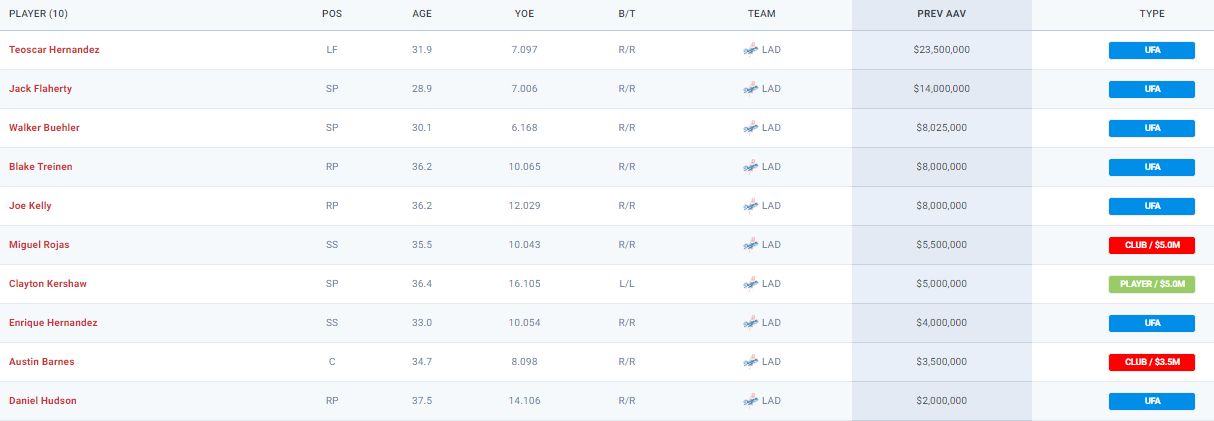The height and width of the screenshot is (421, 1214).
Task: Click the red CLUB / $5.0M badge
Action: (1152, 245)
